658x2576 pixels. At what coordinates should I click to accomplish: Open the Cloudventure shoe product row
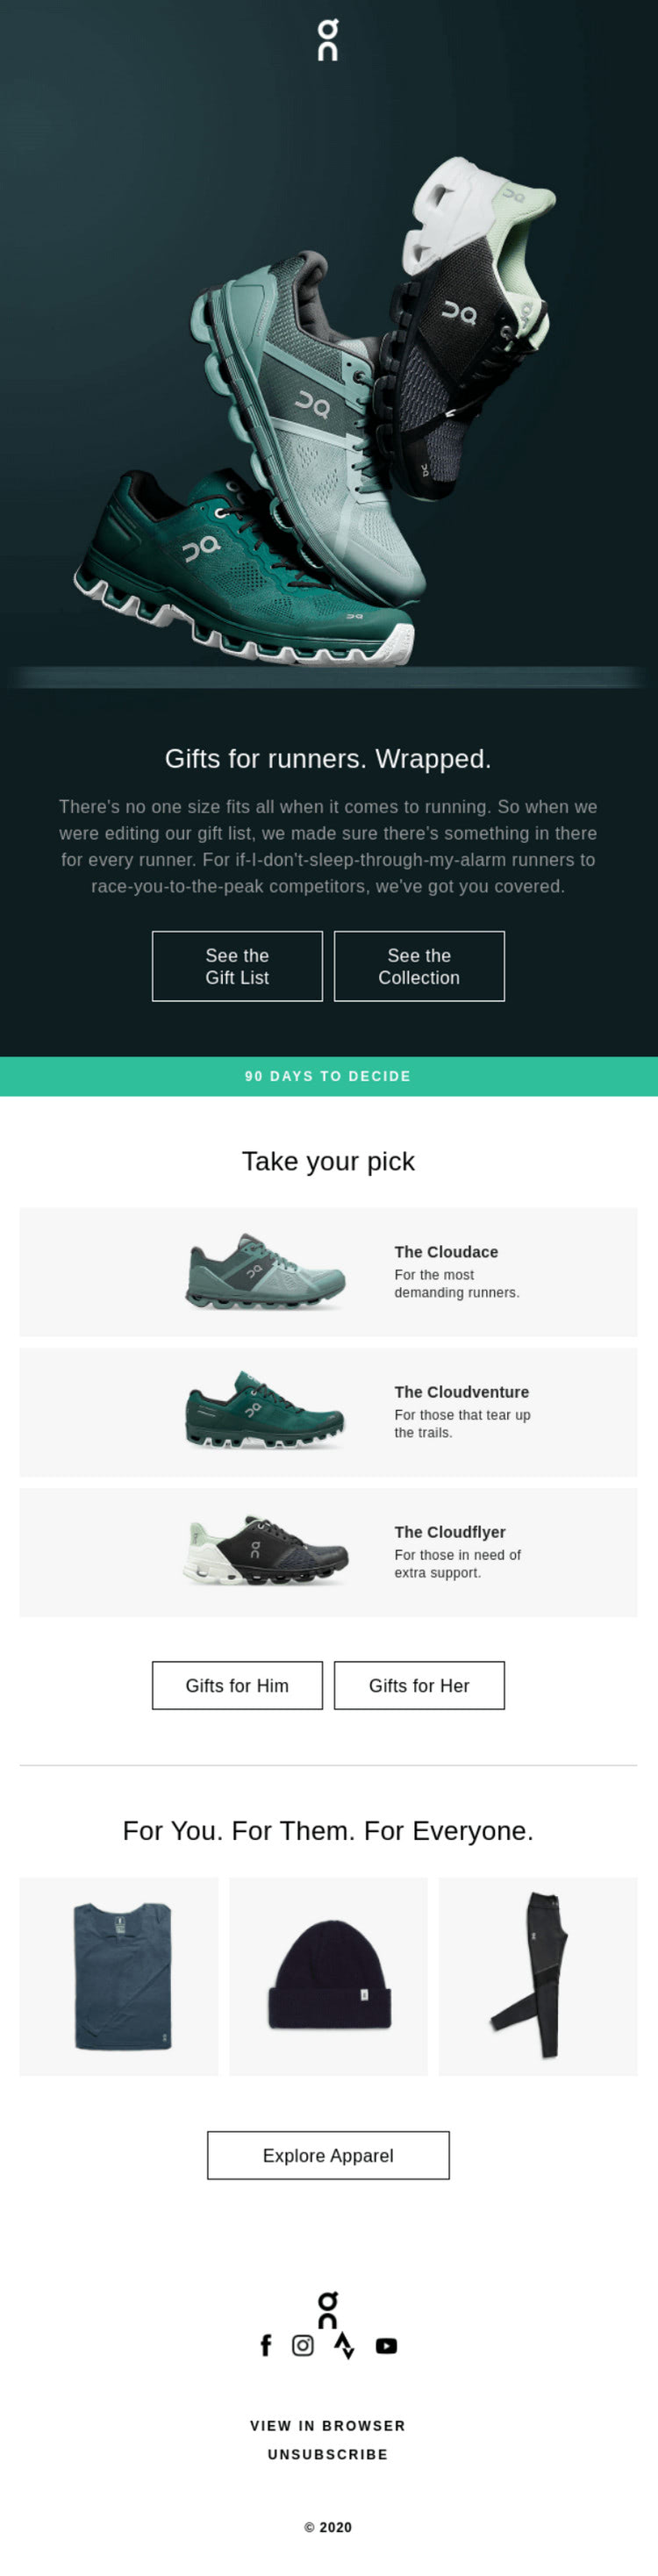[328, 1412]
